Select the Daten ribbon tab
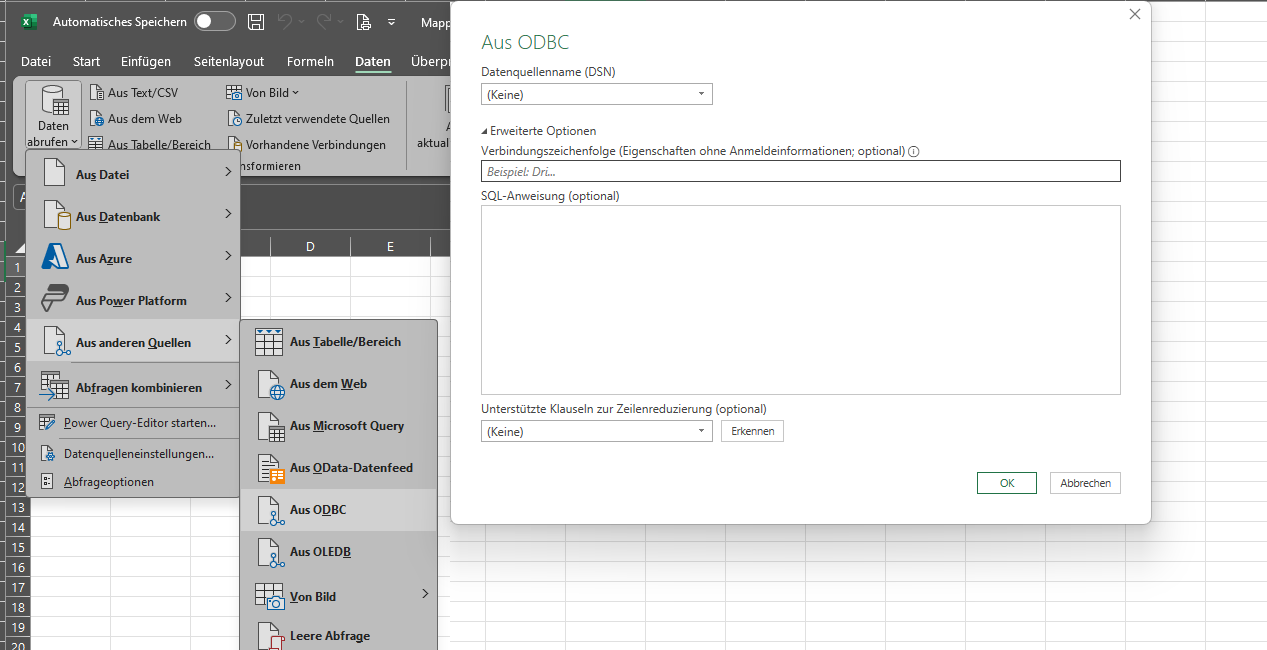This screenshot has height=650, width=1267. [373, 61]
